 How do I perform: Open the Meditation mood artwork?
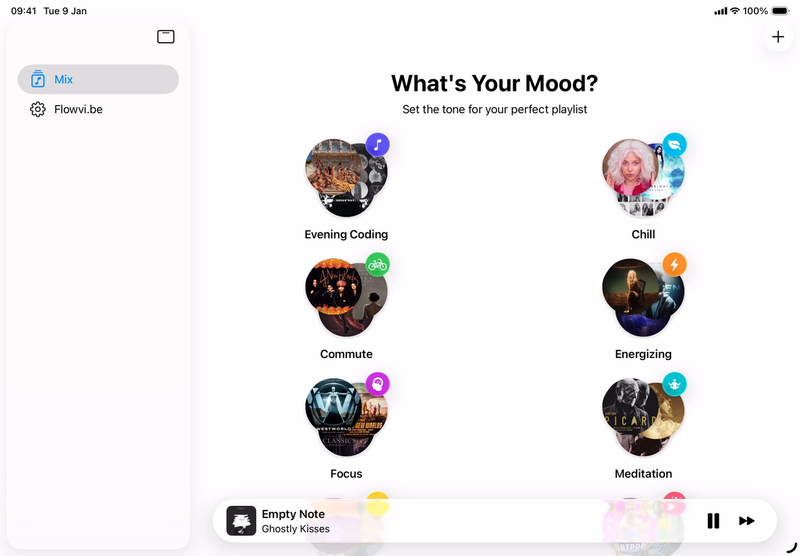coord(643,417)
